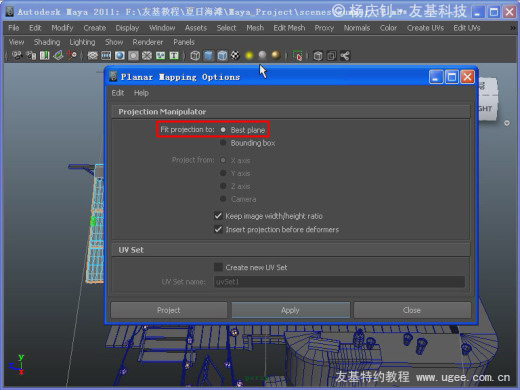Collapse the Projection Manipulator section

point(291,112)
